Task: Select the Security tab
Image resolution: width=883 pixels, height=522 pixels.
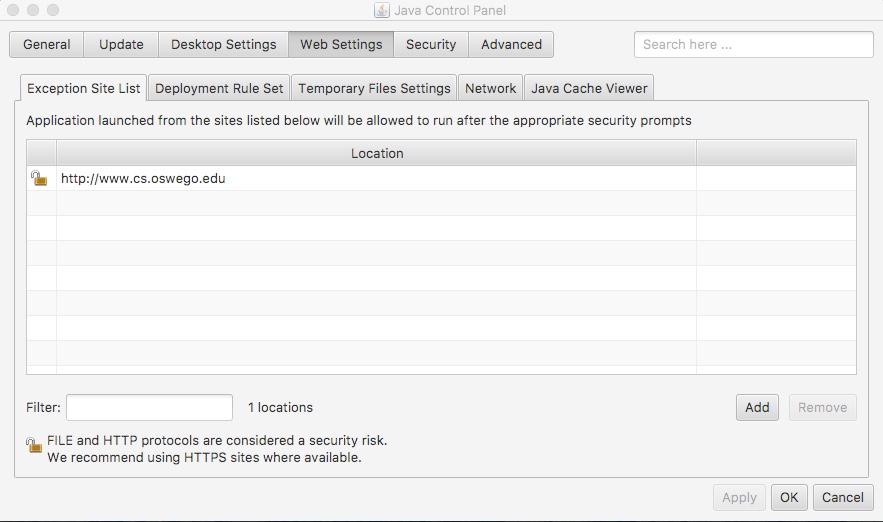Action: coord(431,45)
